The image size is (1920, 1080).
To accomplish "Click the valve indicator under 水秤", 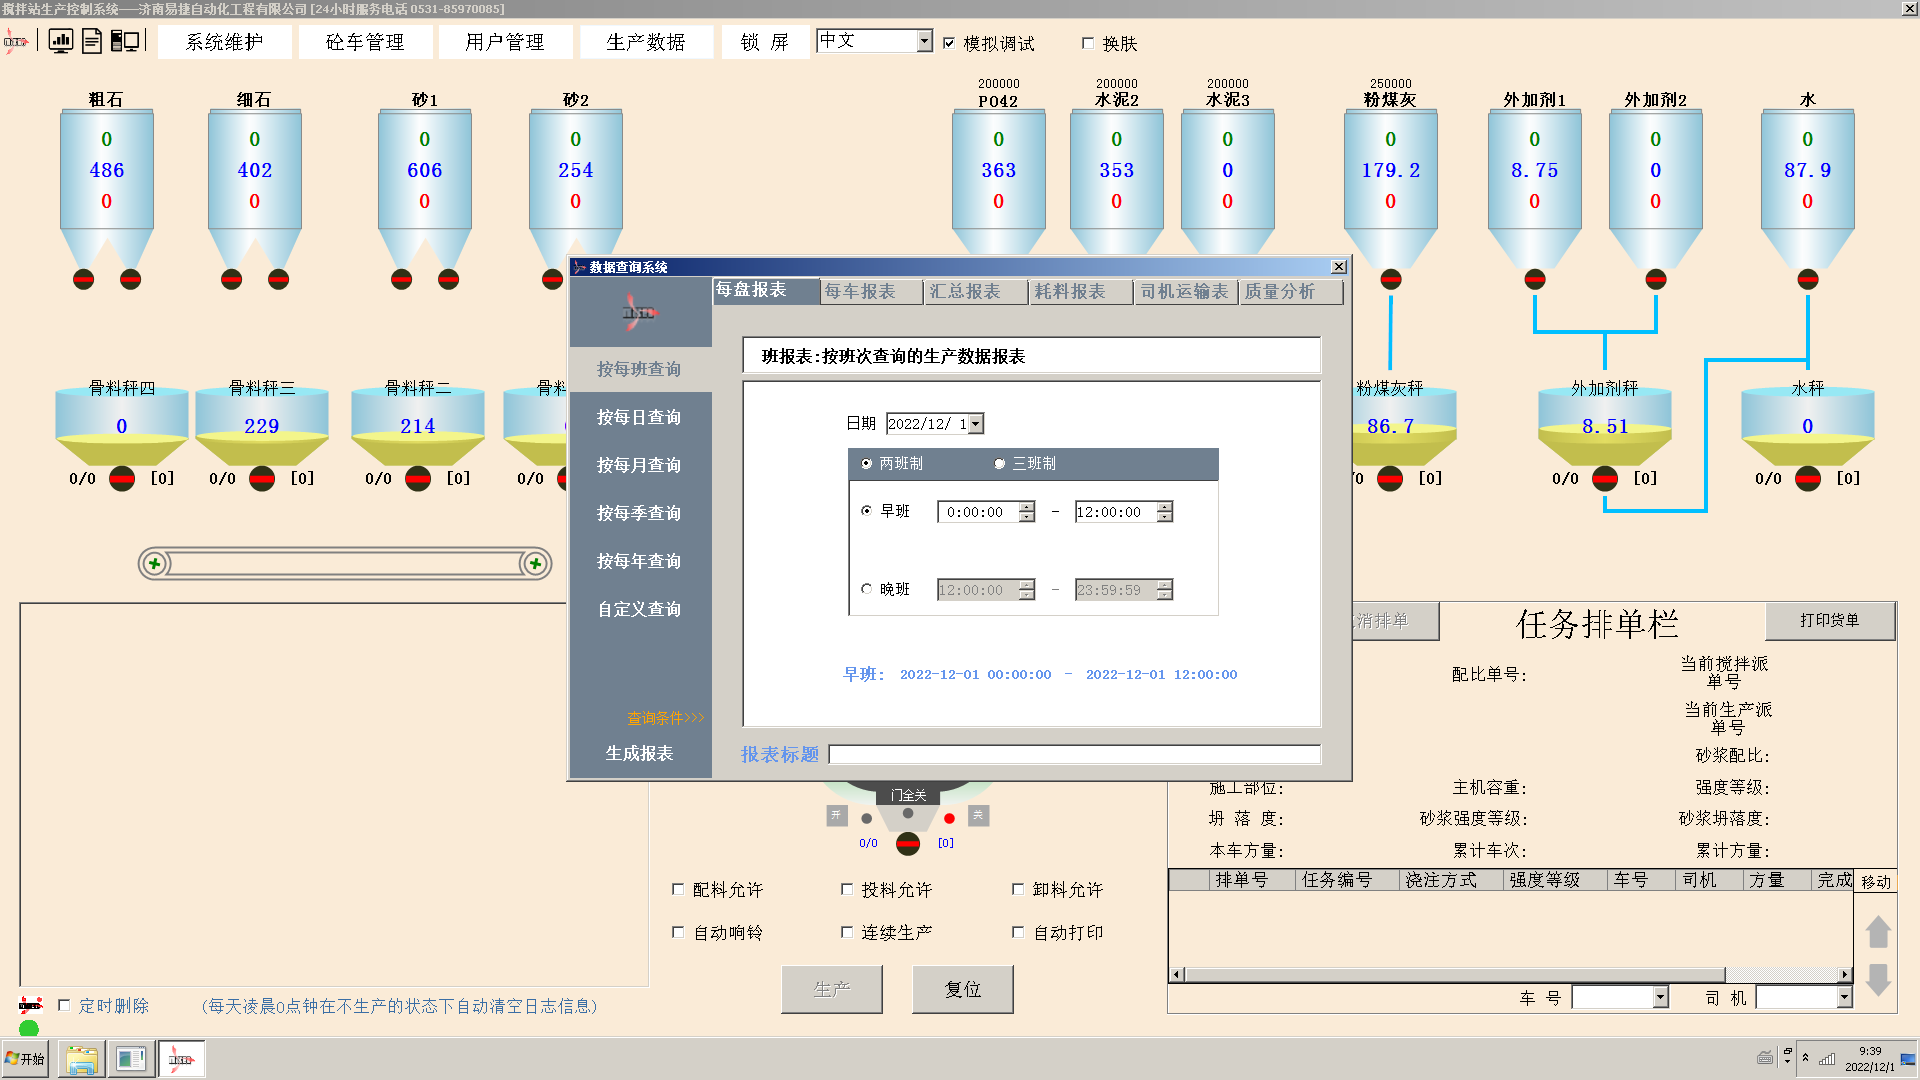I will coord(1807,479).
